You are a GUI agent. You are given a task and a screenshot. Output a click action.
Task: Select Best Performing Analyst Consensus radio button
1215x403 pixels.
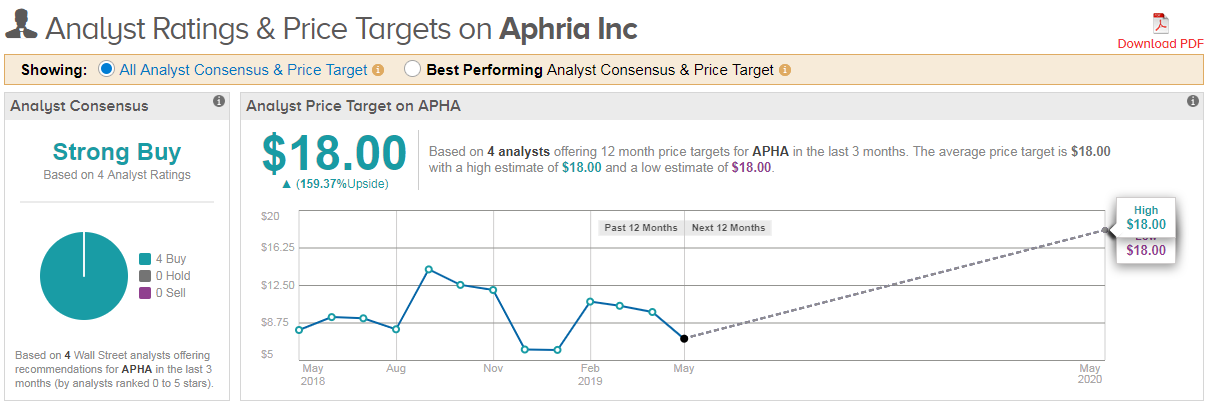(412, 70)
